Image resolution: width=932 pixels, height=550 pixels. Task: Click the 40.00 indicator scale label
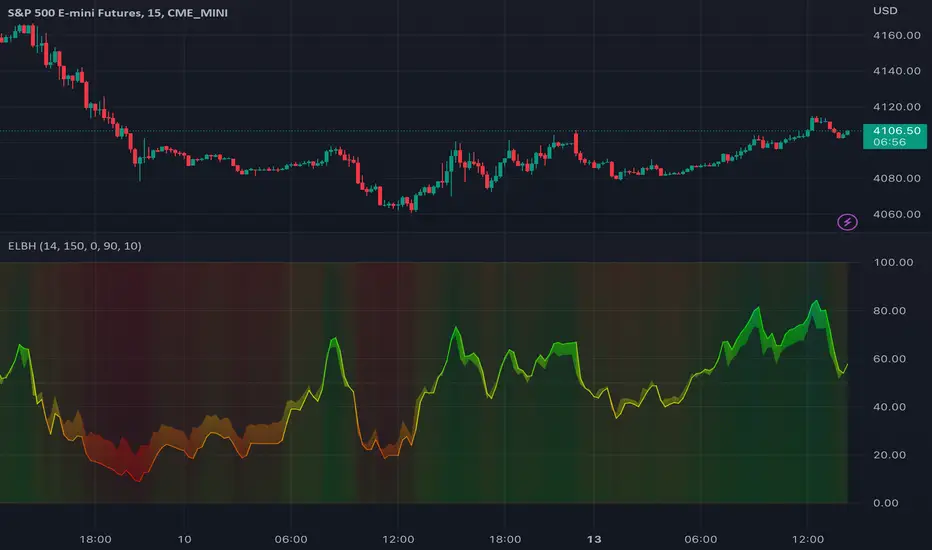coord(889,407)
